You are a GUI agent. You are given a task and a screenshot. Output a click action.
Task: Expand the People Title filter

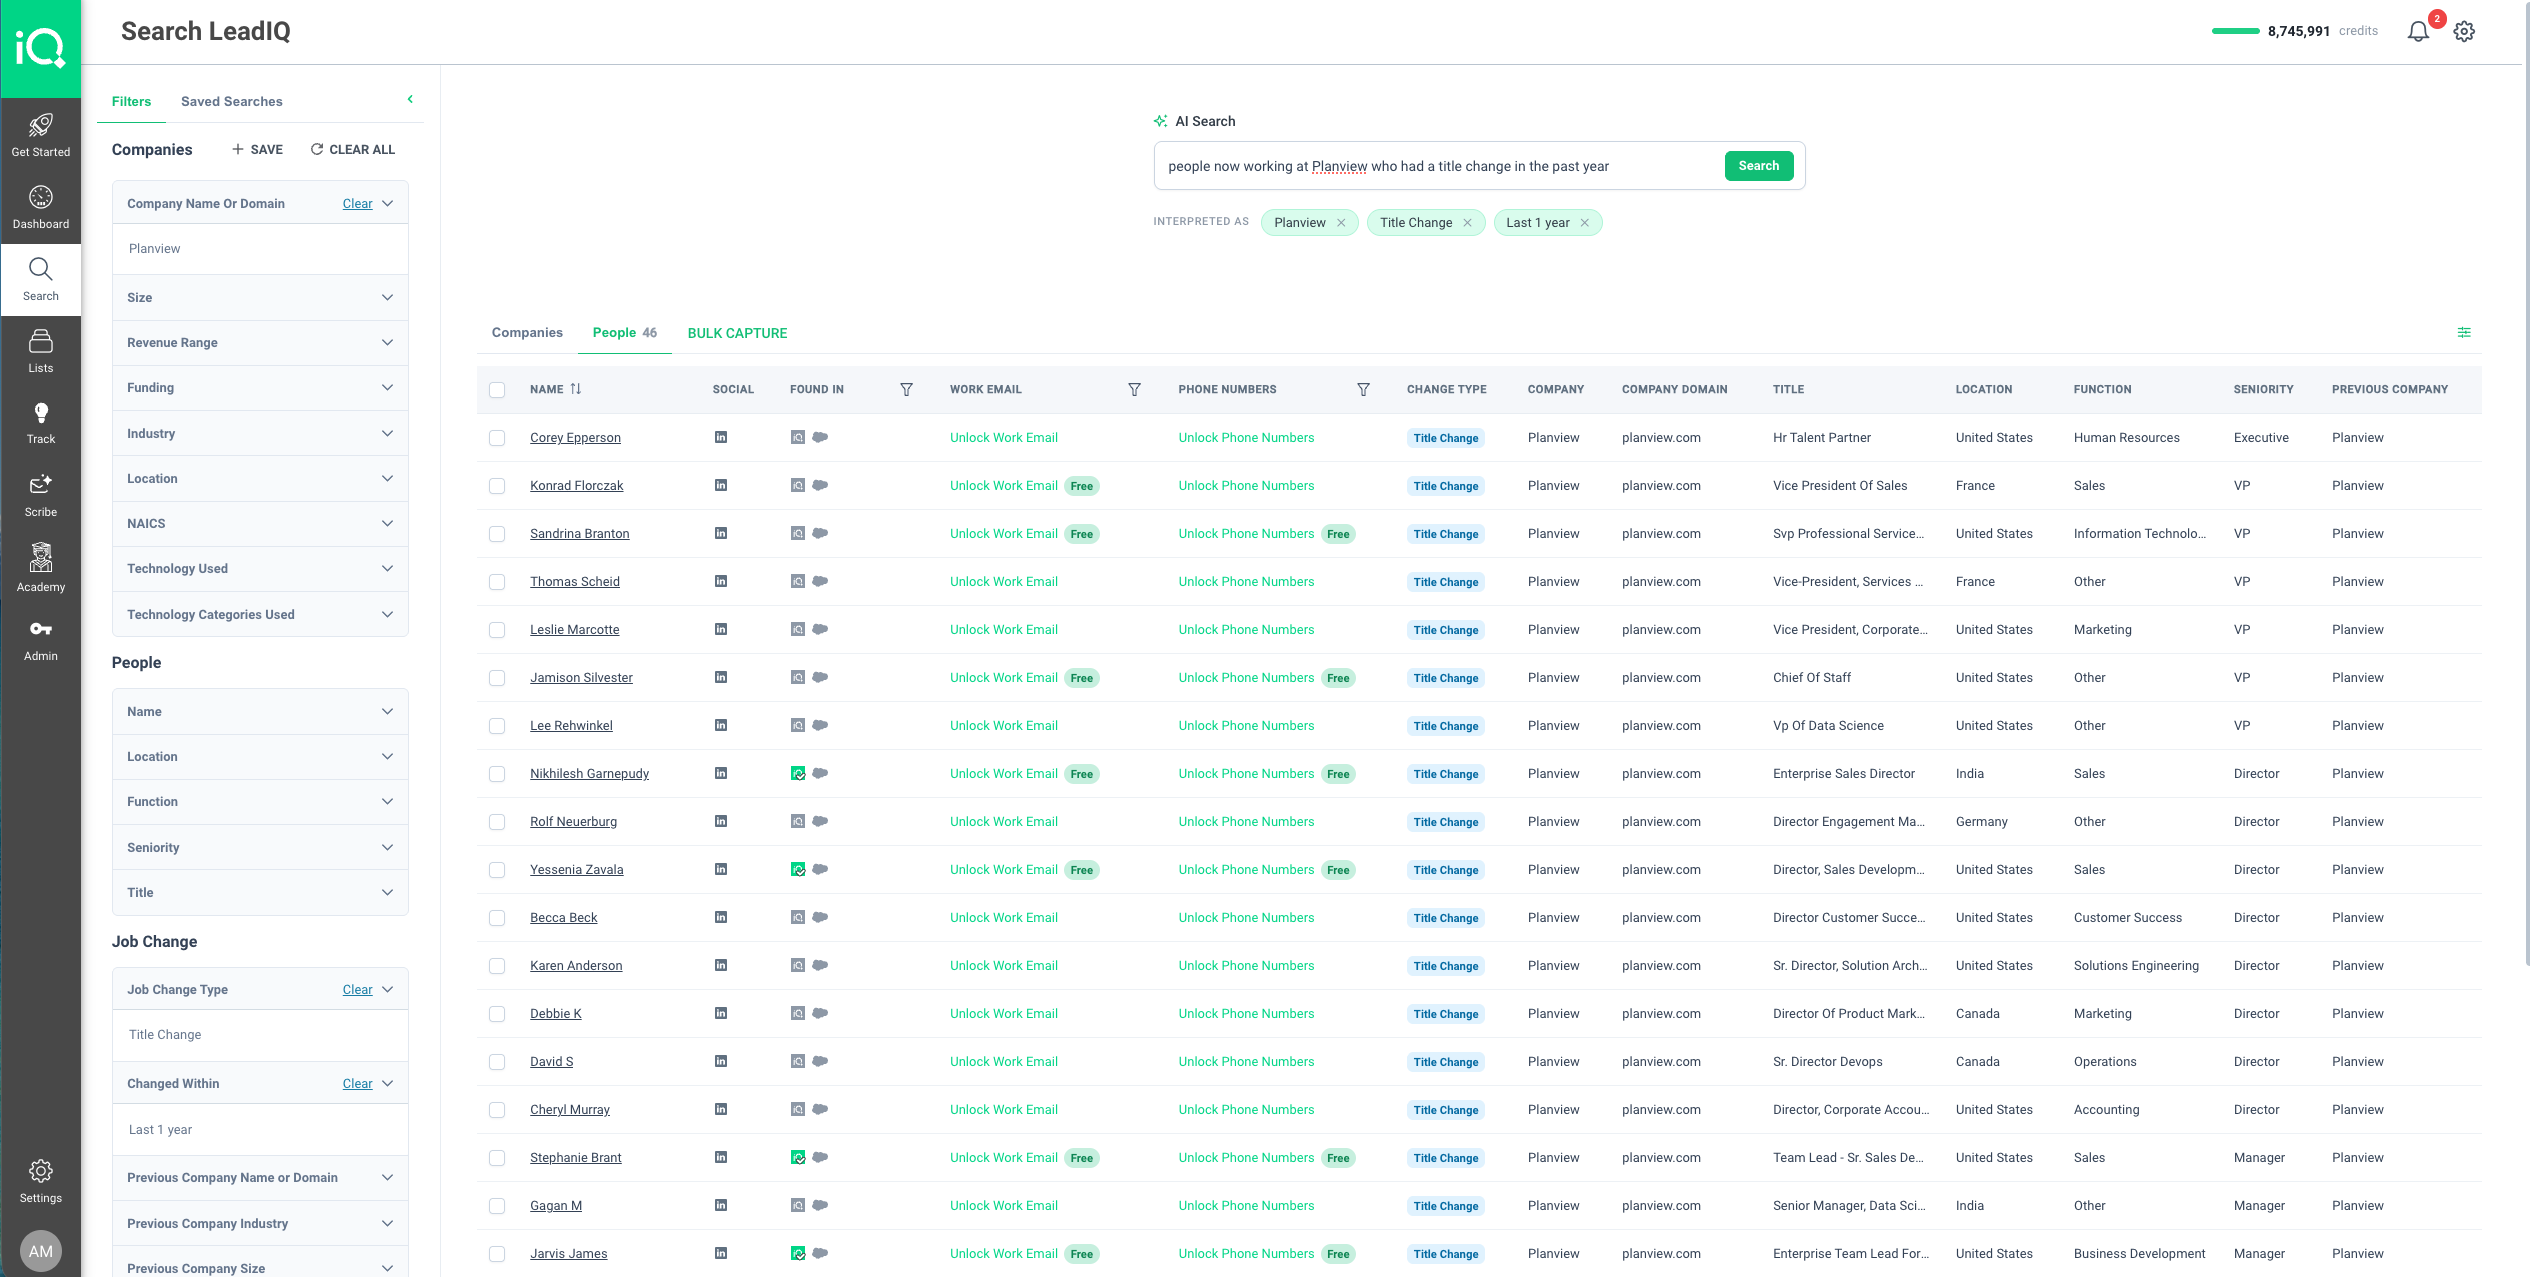[x=260, y=893]
